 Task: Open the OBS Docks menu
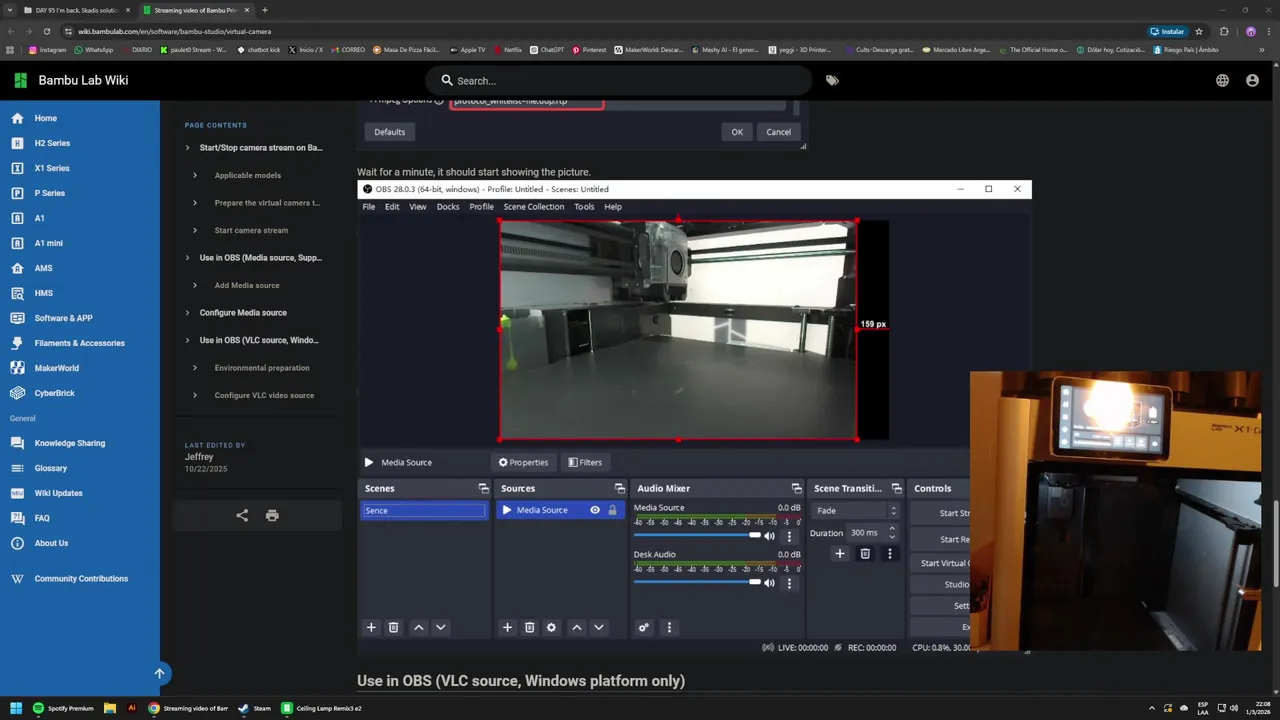[x=447, y=207]
